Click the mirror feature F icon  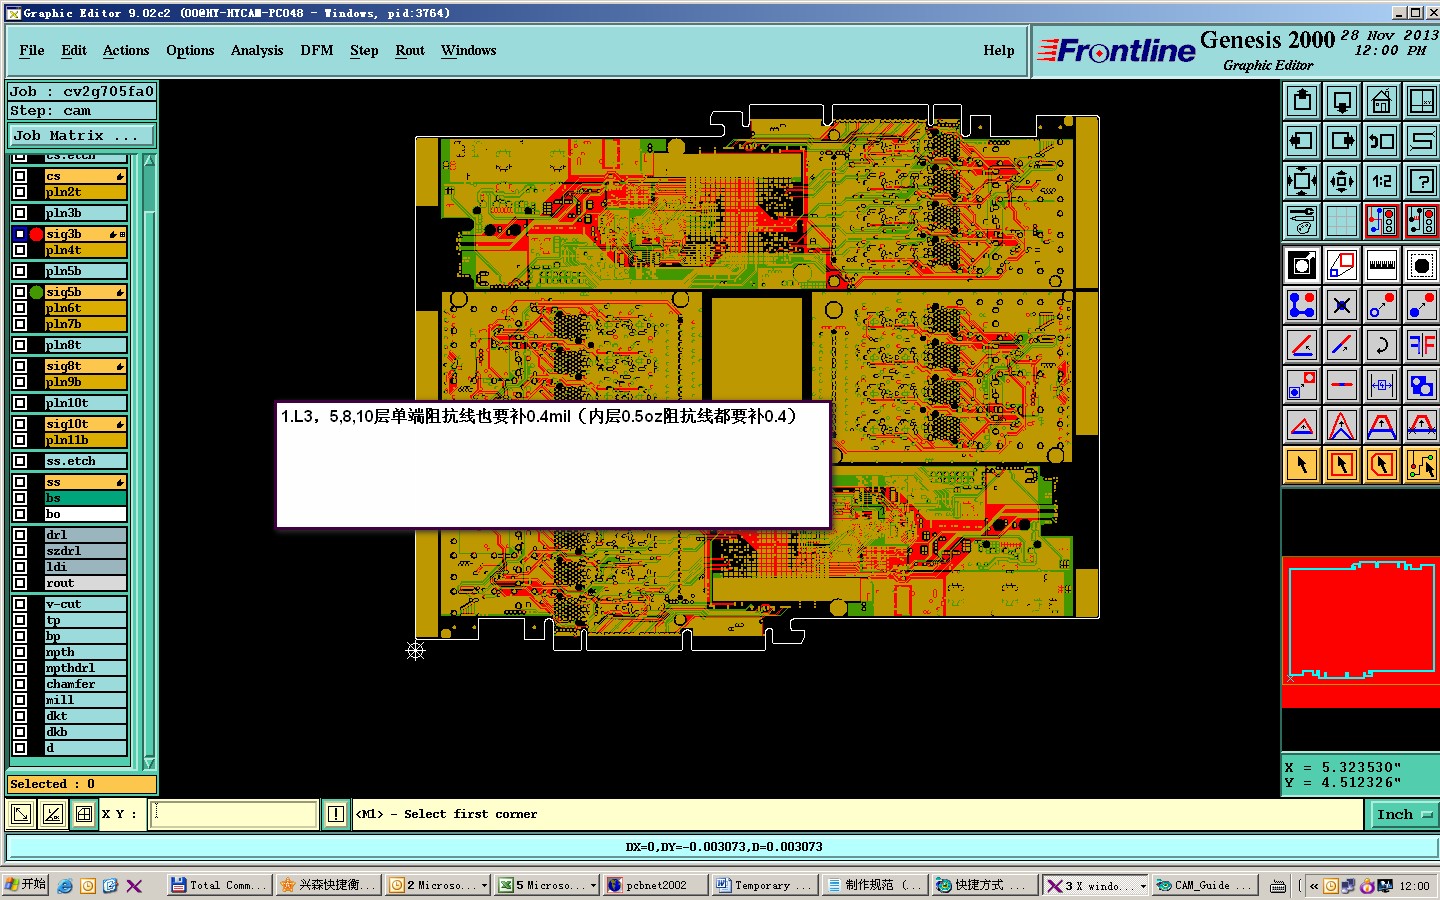point(1422,345)
